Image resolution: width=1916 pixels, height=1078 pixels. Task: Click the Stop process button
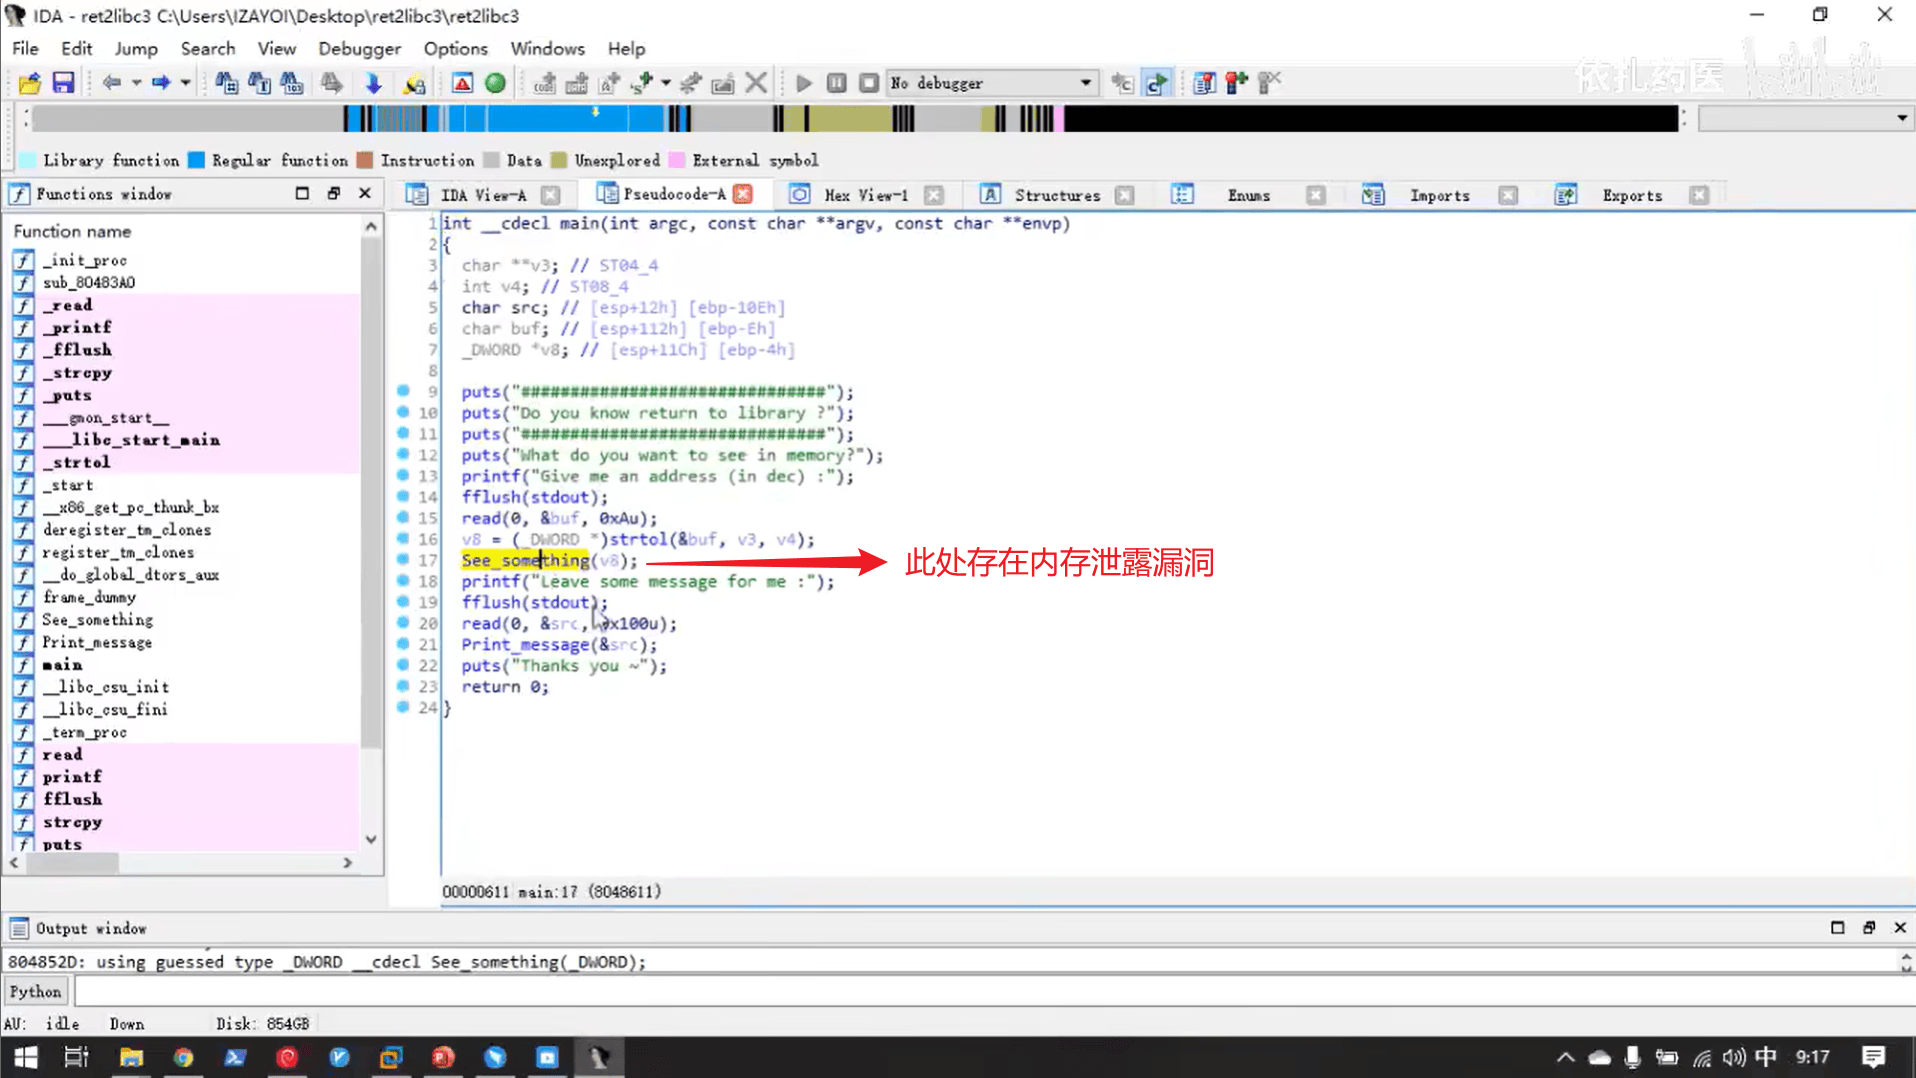tap(869, 83)
